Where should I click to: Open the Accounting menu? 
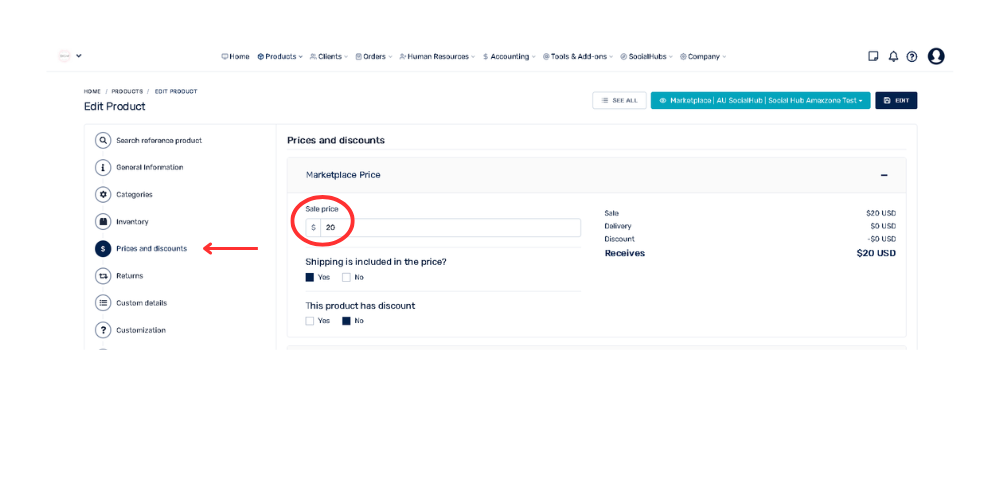(x=510, y=56)
